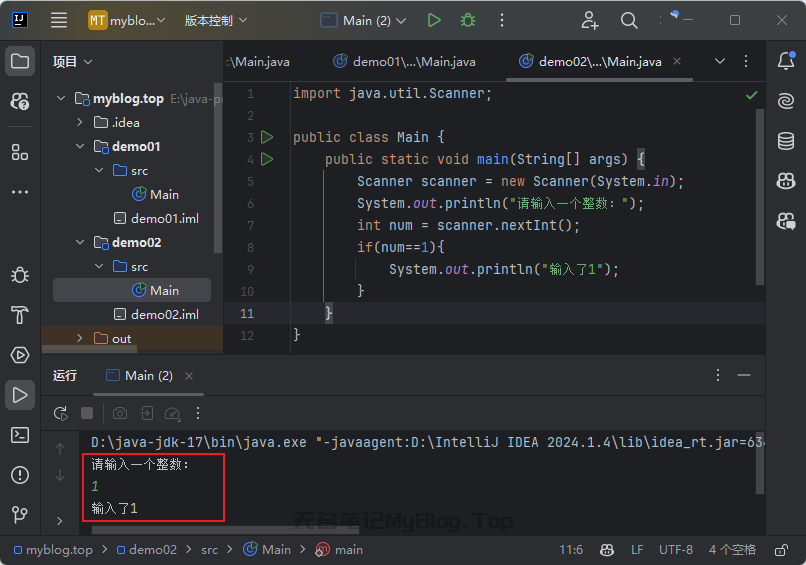Screen dimensions: 806x565
Task: Open the main hamburger menu
Action: (x=59, y=21)
